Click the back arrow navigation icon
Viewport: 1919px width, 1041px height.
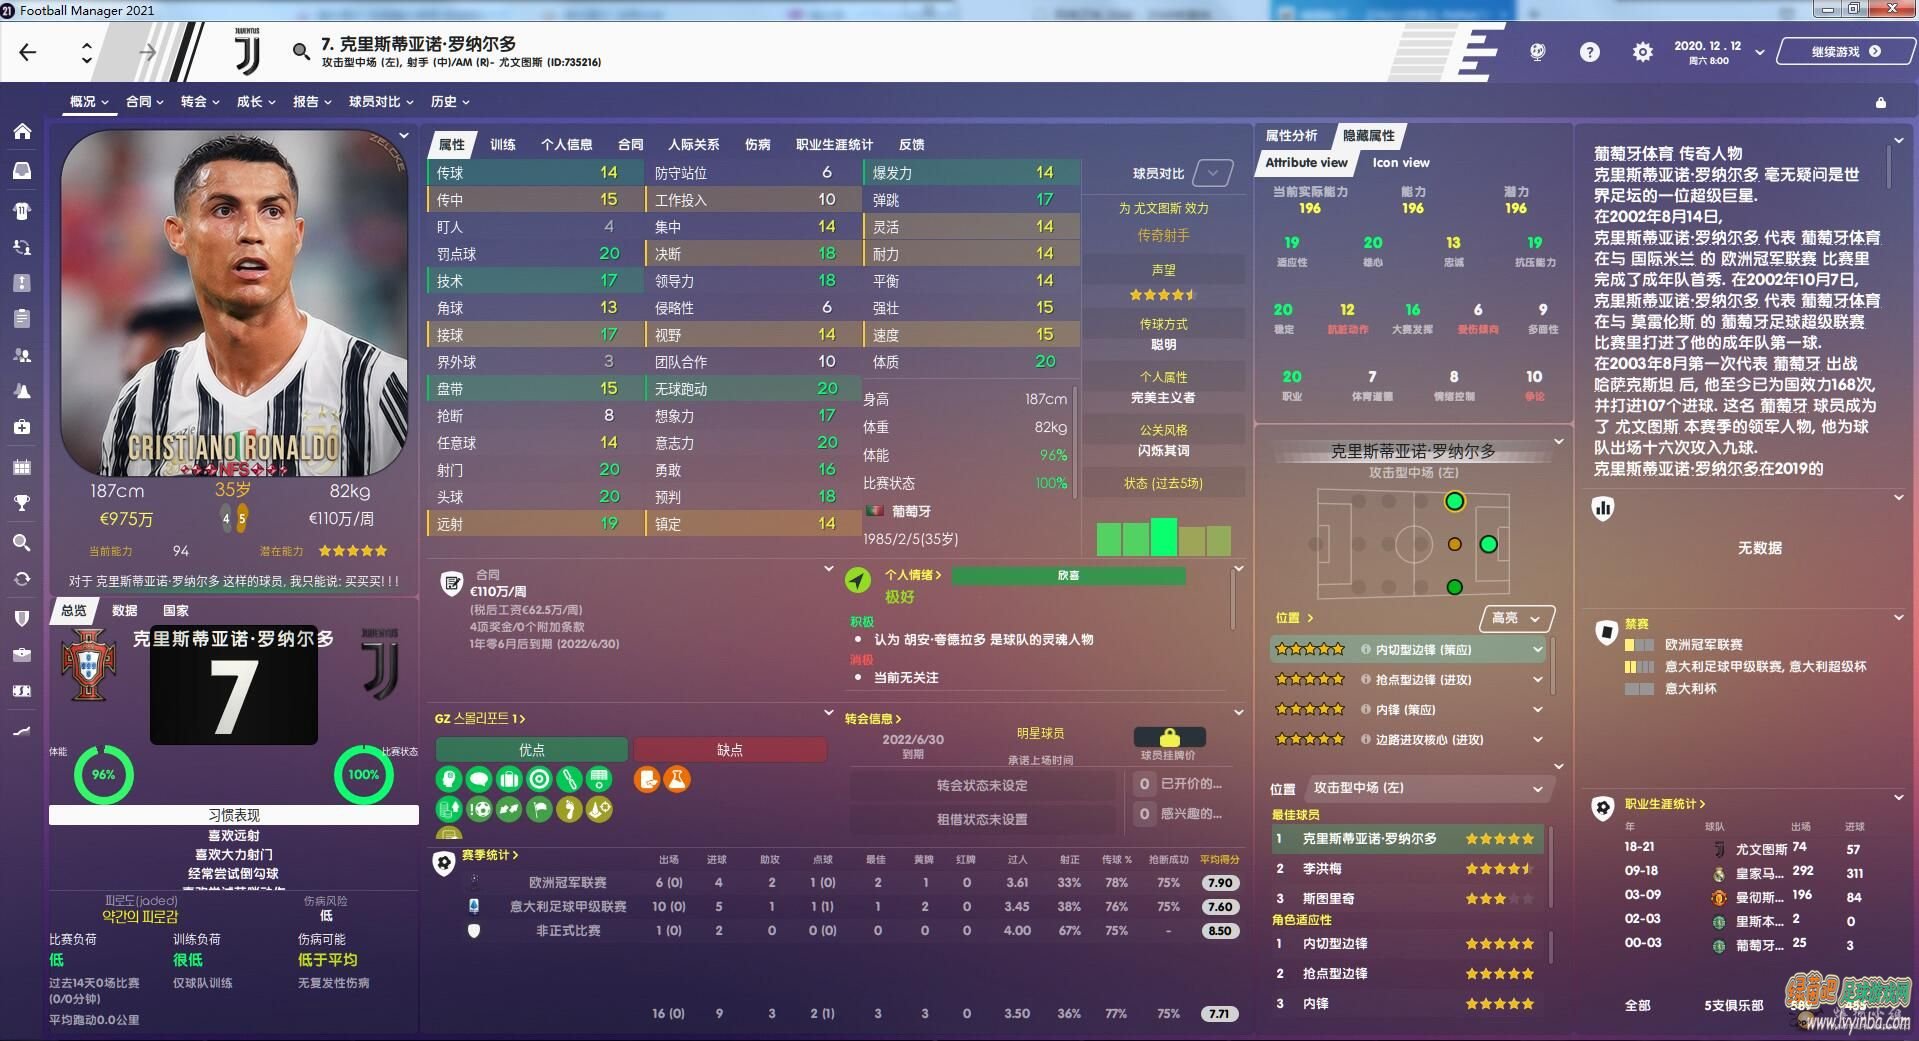28,52
